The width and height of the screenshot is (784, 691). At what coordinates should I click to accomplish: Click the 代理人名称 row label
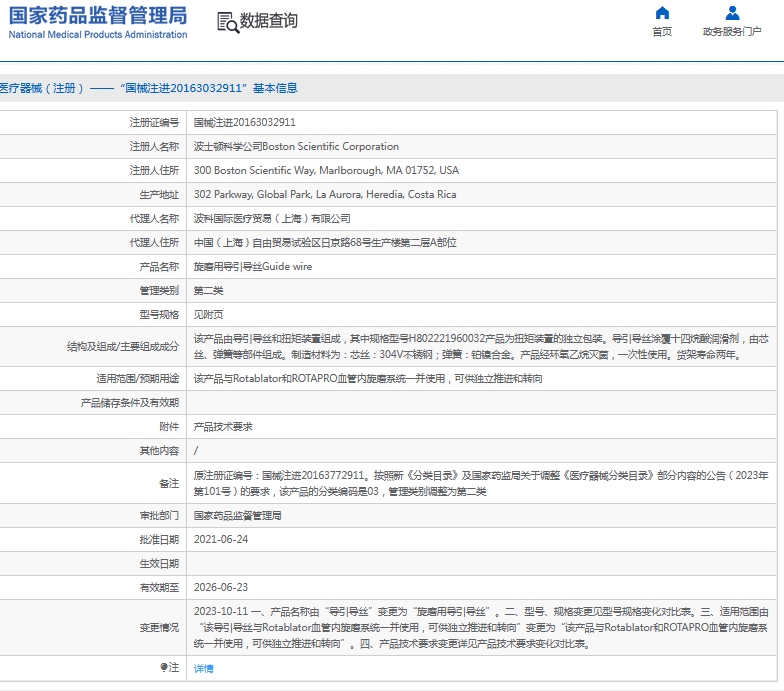coord(154,218)
